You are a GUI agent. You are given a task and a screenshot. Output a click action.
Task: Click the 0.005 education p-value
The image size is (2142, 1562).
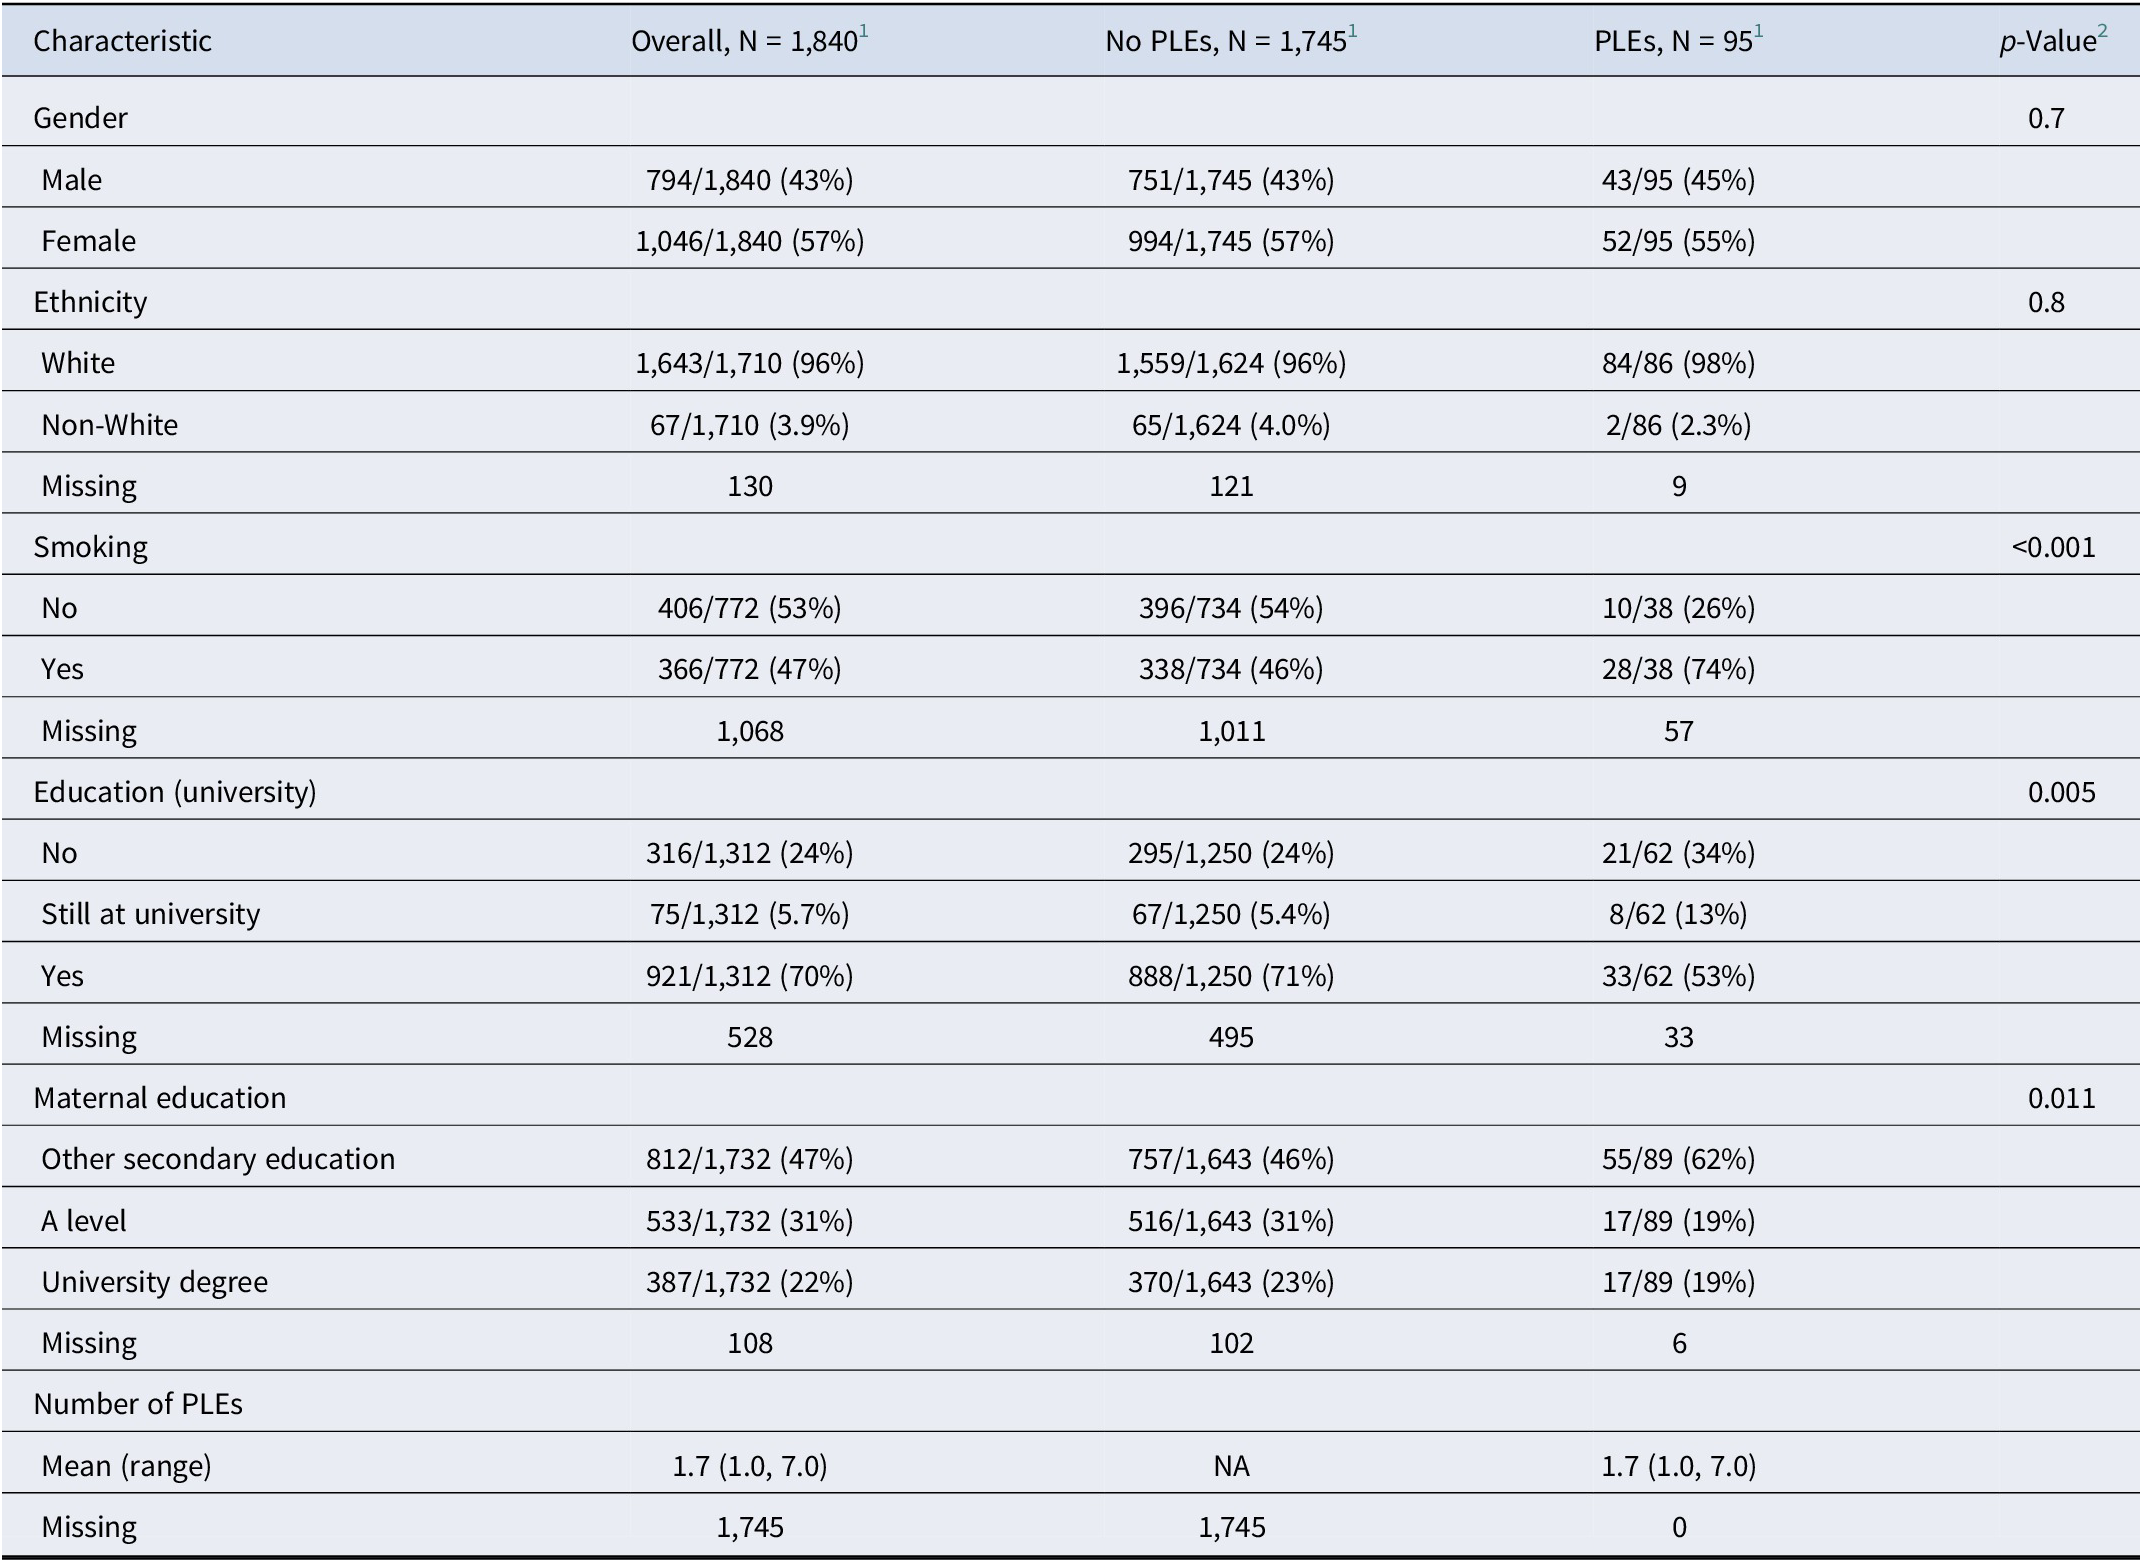click(x=2061, y=792)
